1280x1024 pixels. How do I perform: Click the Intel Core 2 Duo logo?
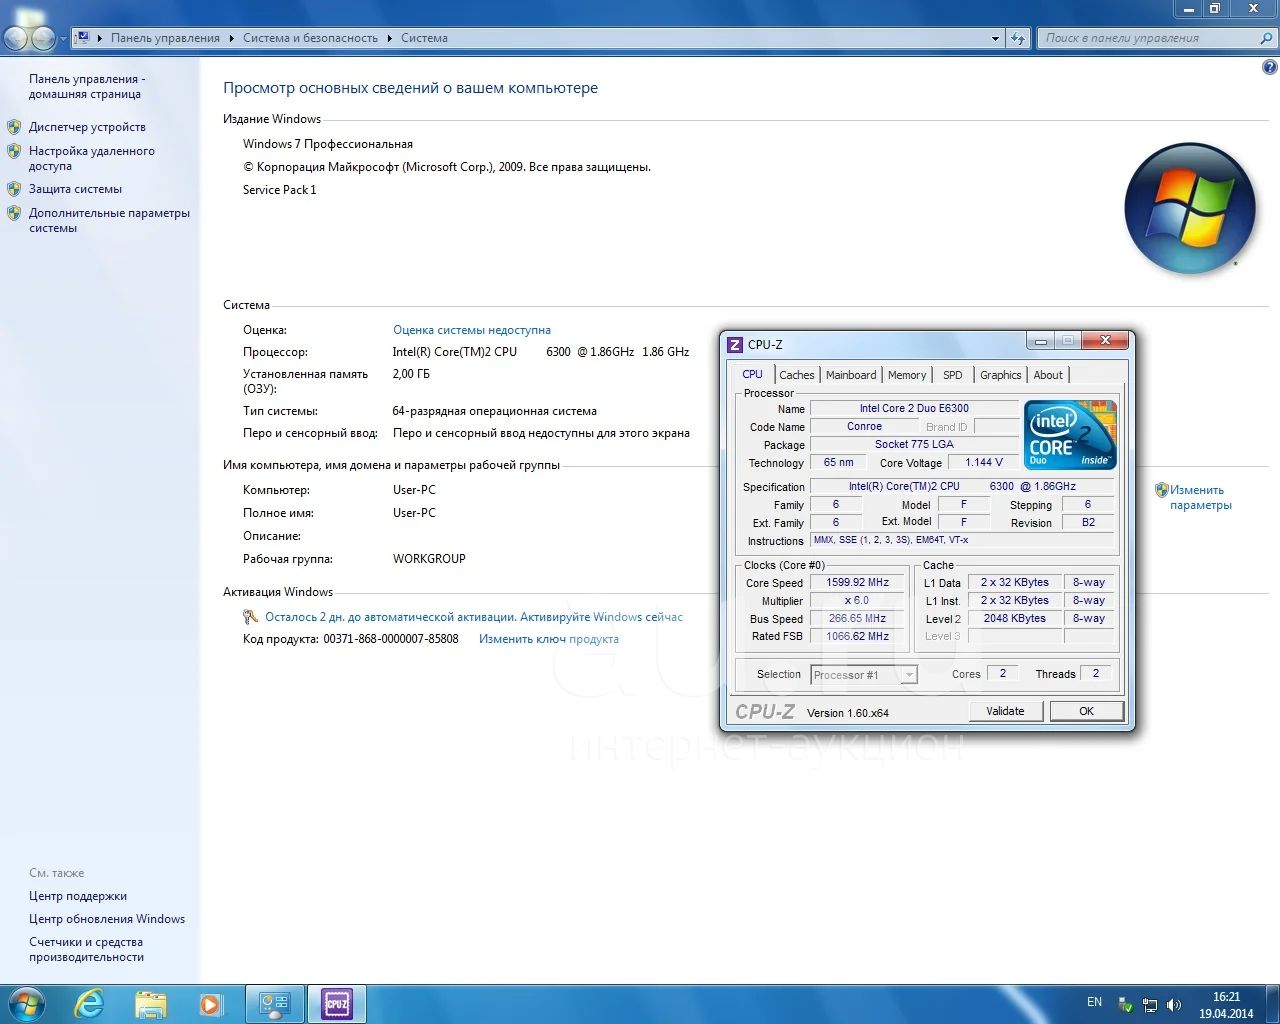[x=1070, y=435]
